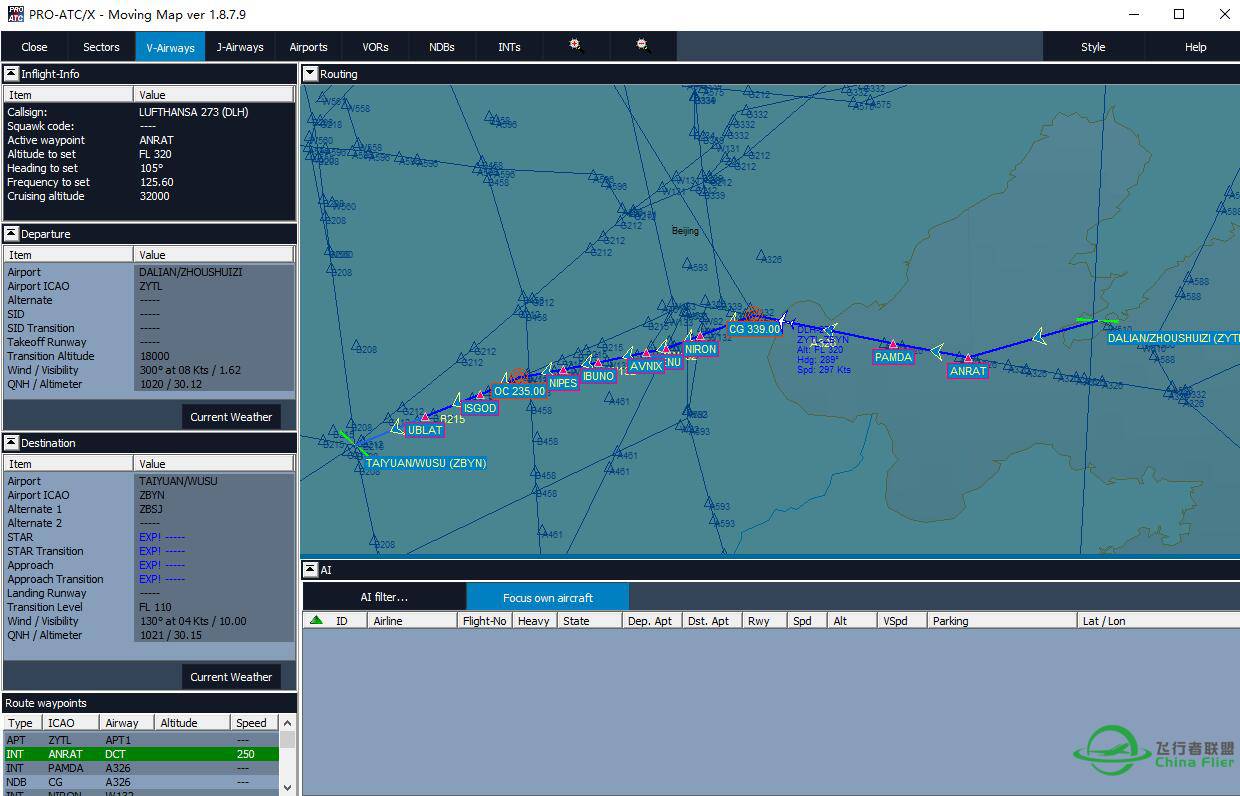The width and height of the screenshot is (1240, 796).
Task: Enable the VORs map layer
Action: click(376, 47)
